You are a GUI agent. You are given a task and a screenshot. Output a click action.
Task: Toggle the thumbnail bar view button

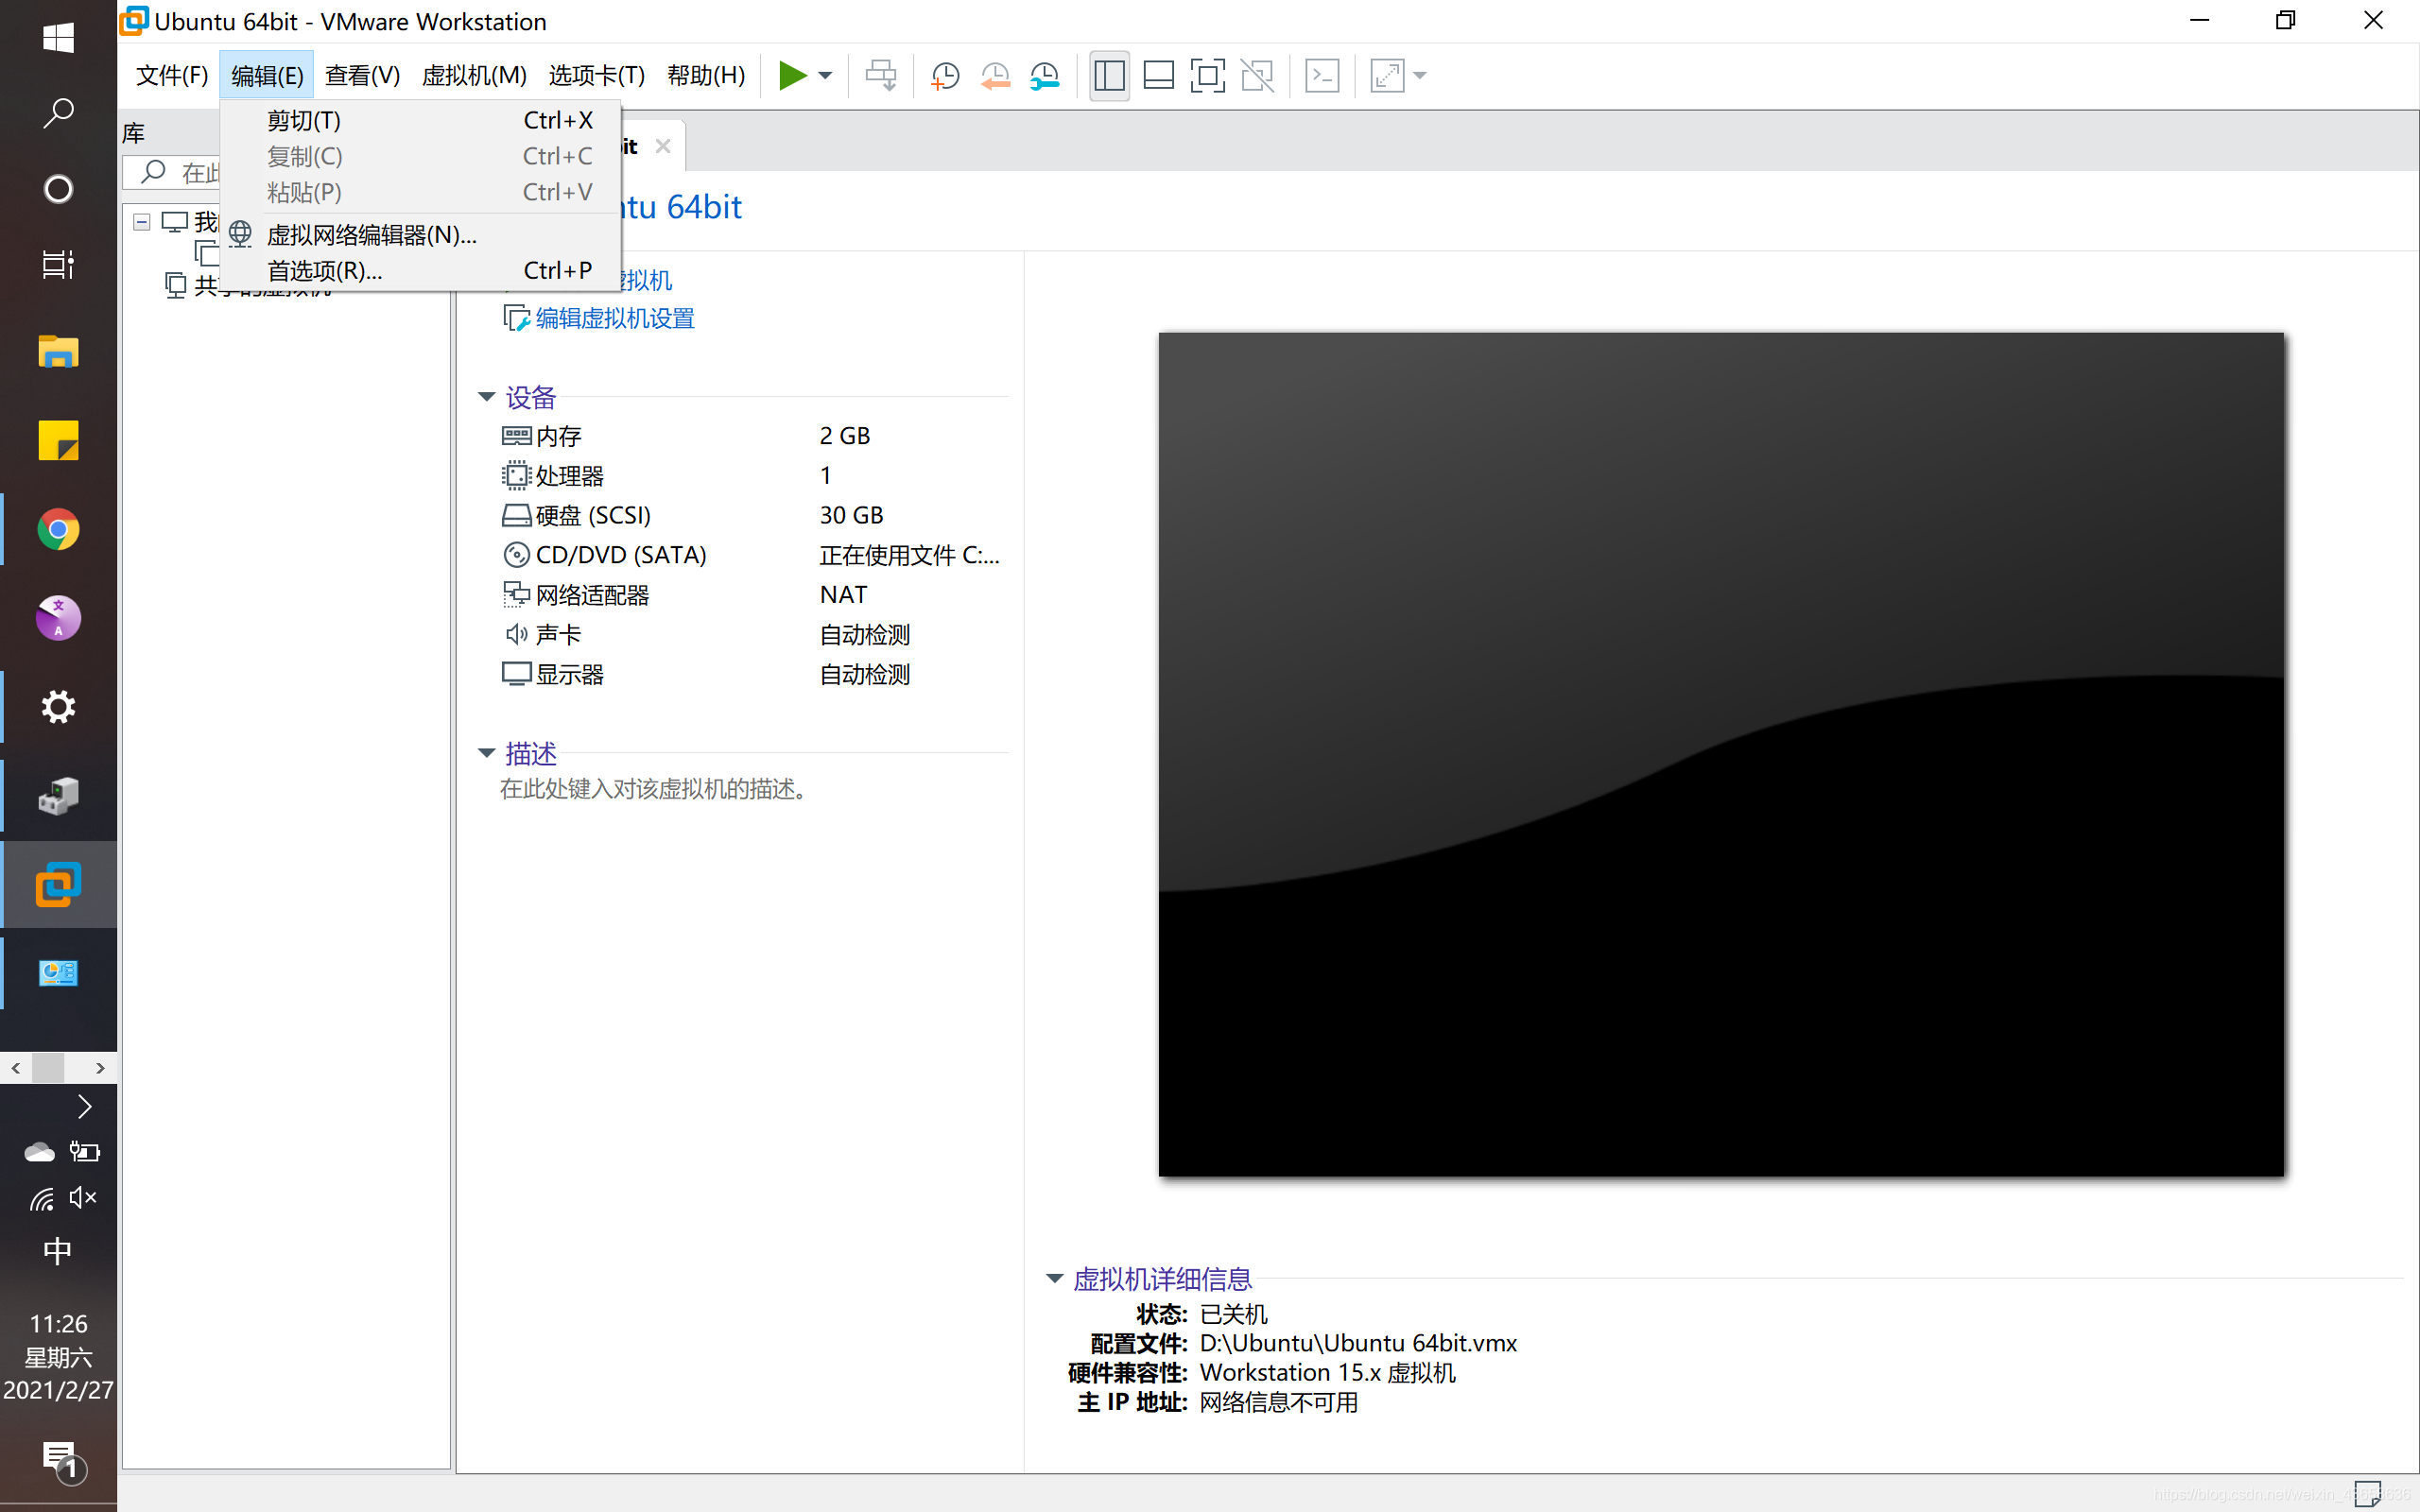(x=1158, y=76)
